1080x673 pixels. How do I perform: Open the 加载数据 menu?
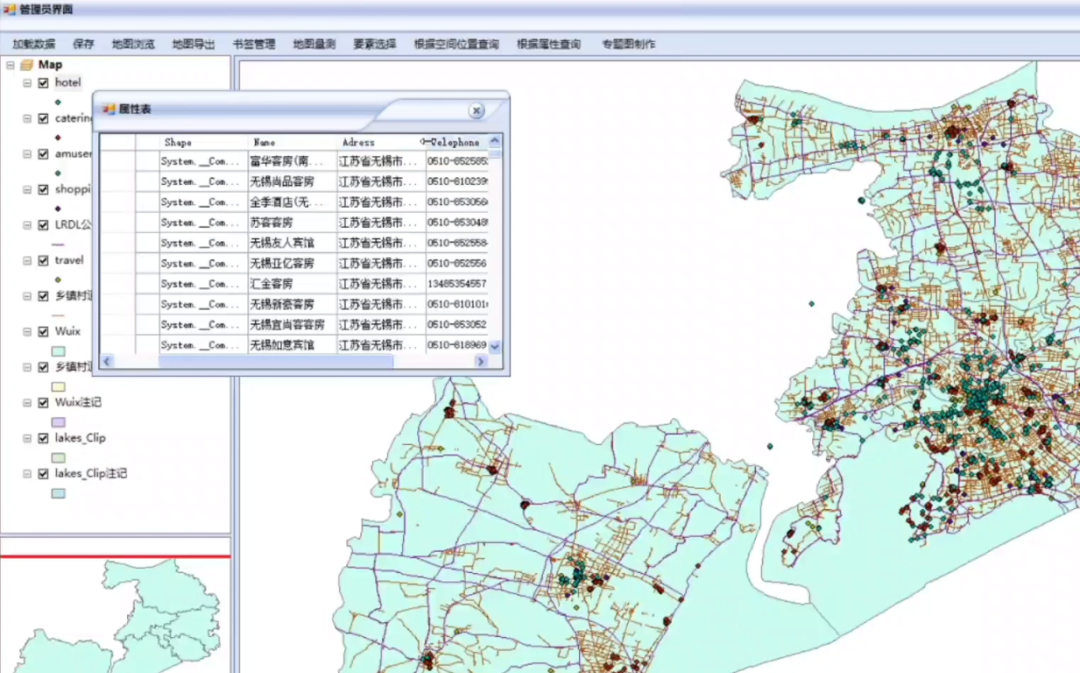pos(34,44)
